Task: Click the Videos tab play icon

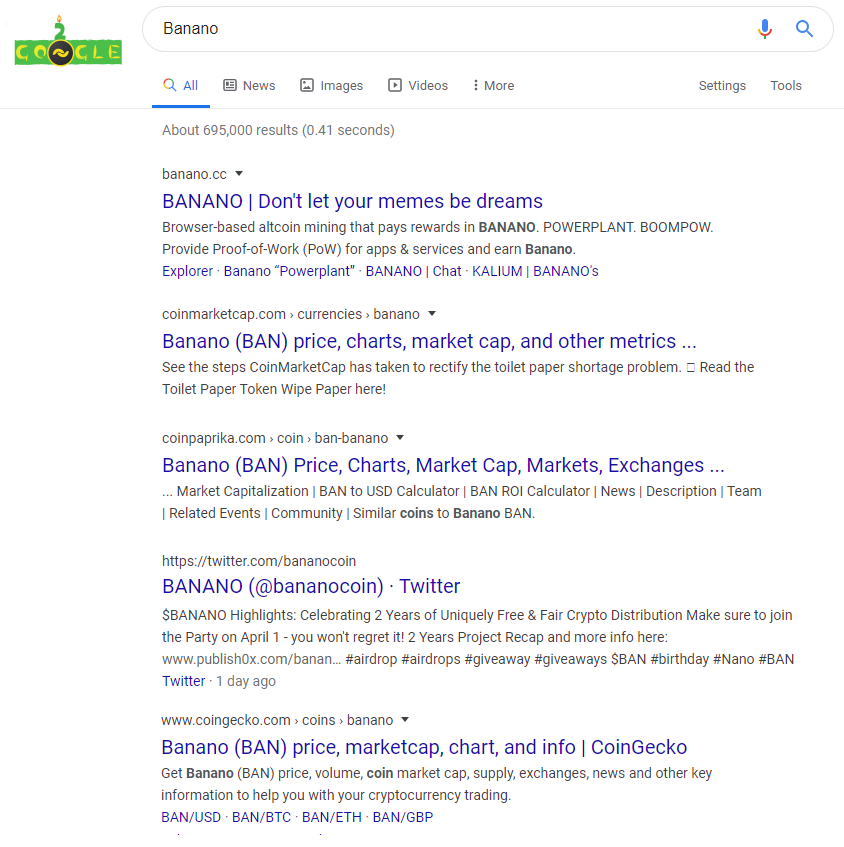Action: click(395, 85)
